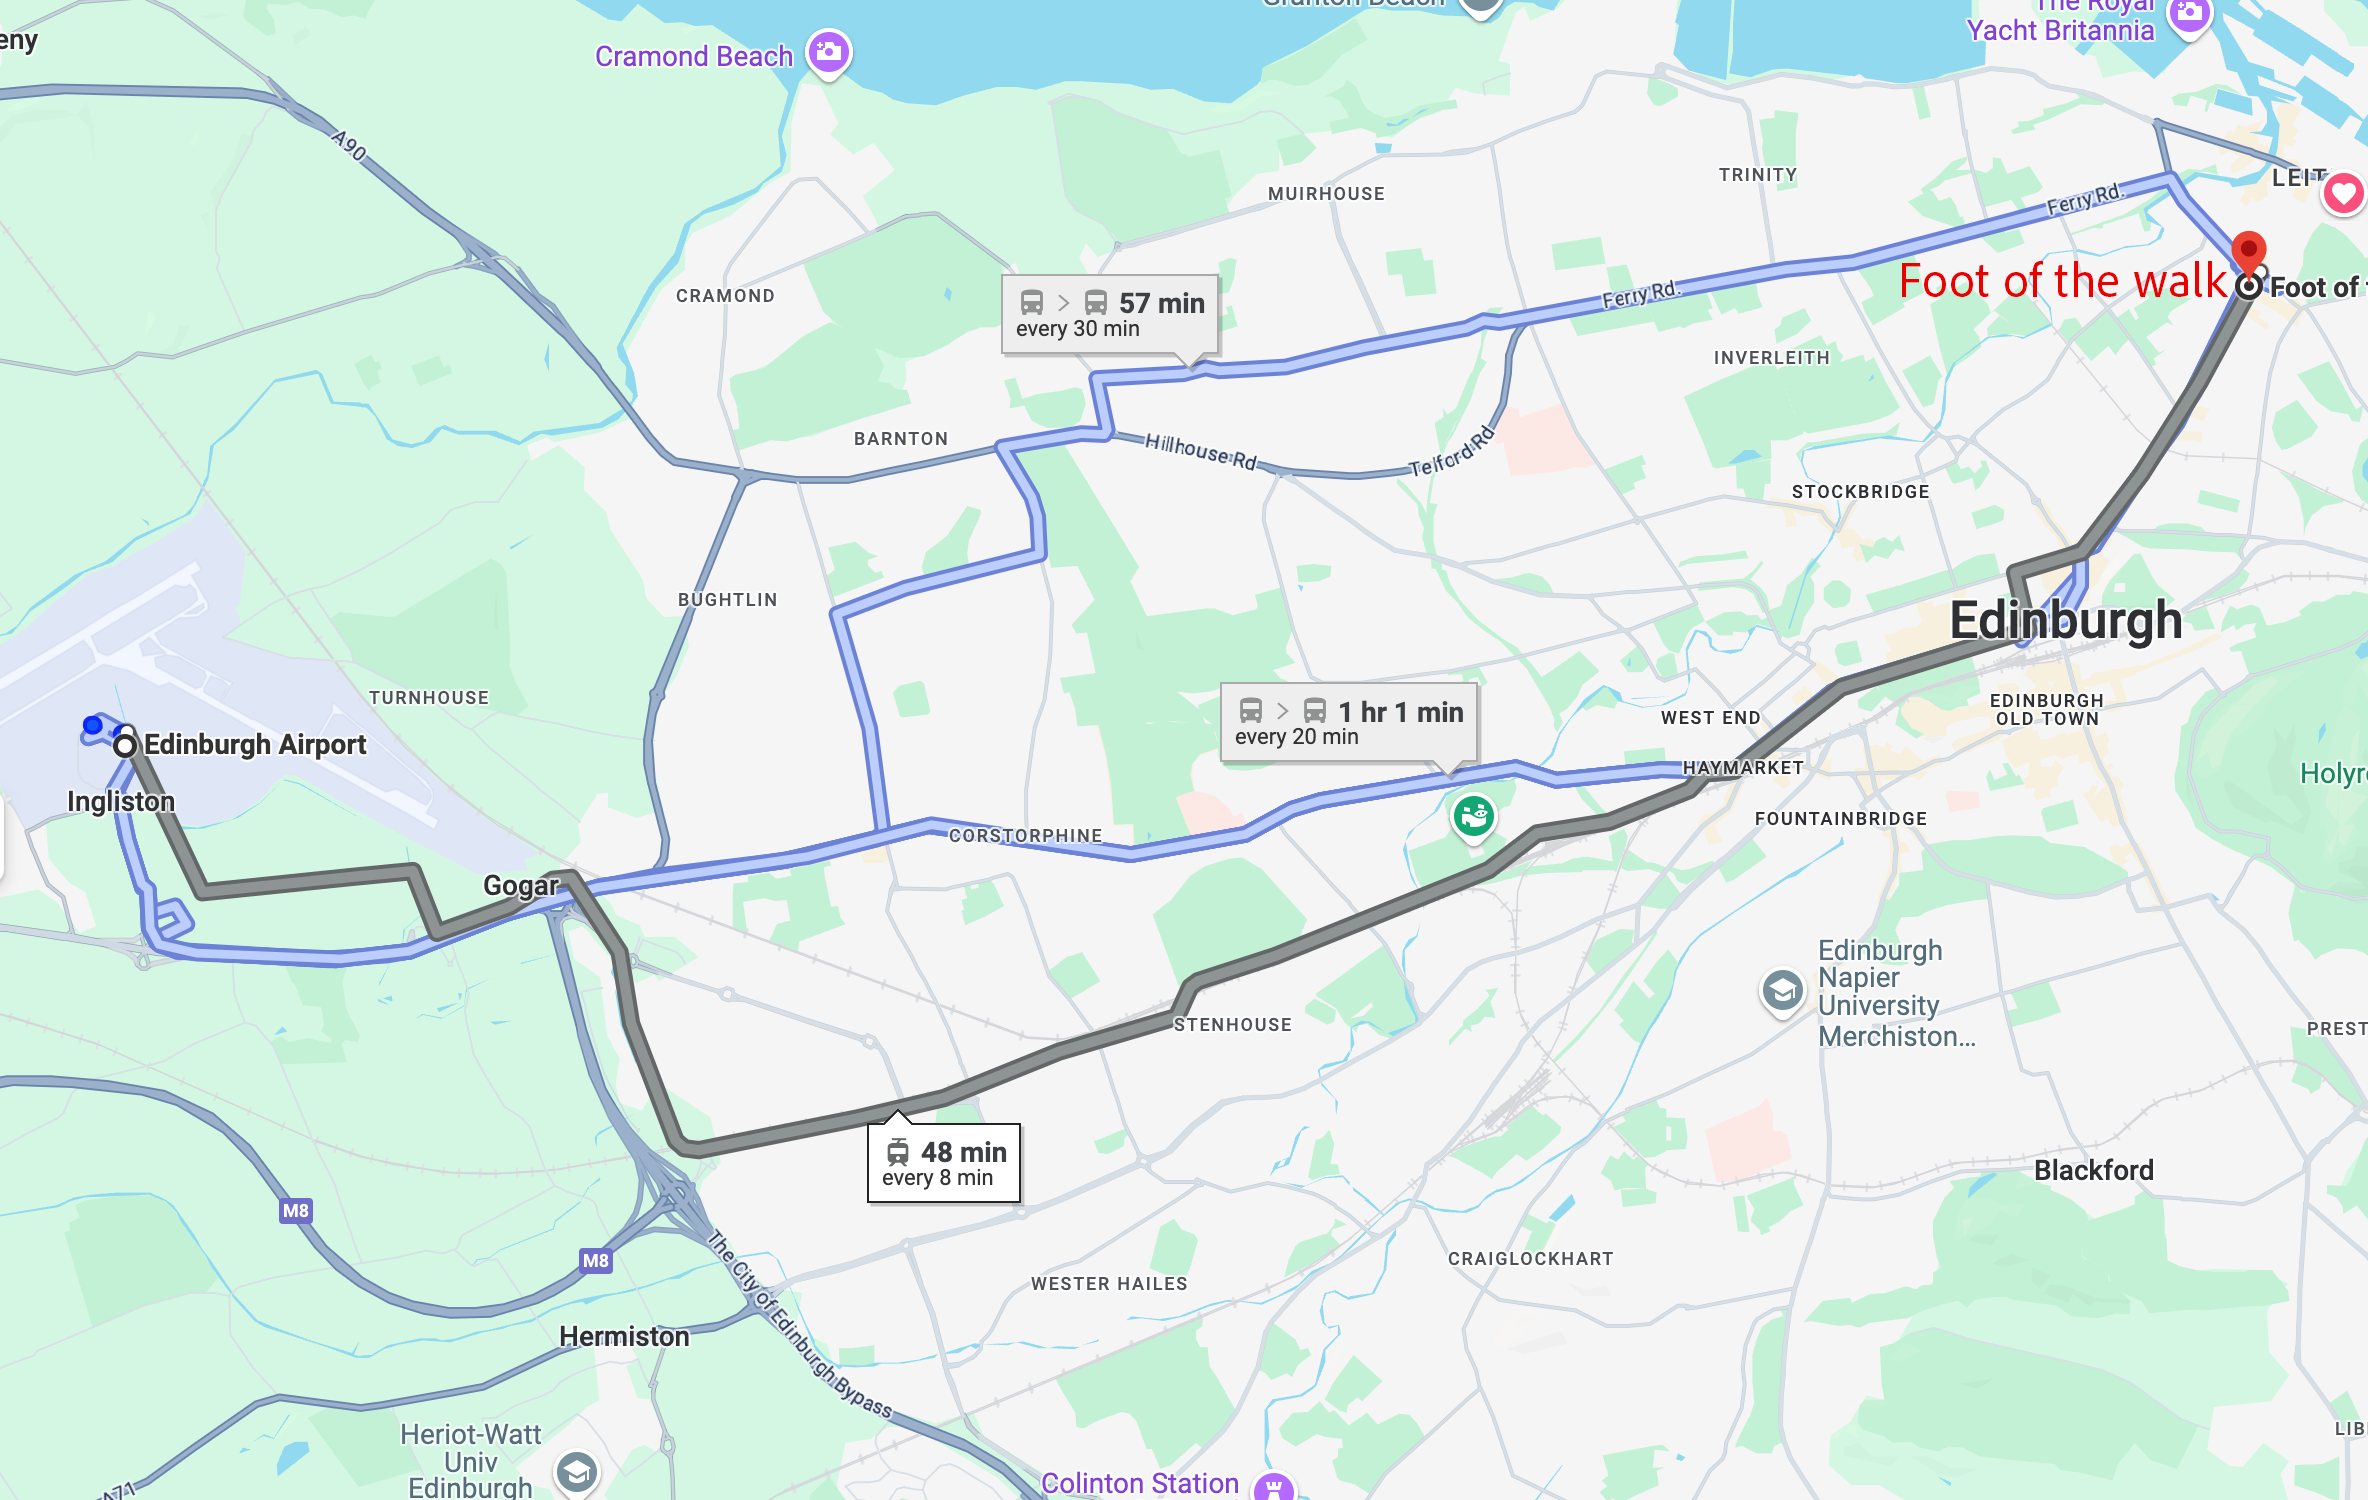Click the Cramond Beach camera pin icon
2368x1500 pixels.
pos(829,53)
